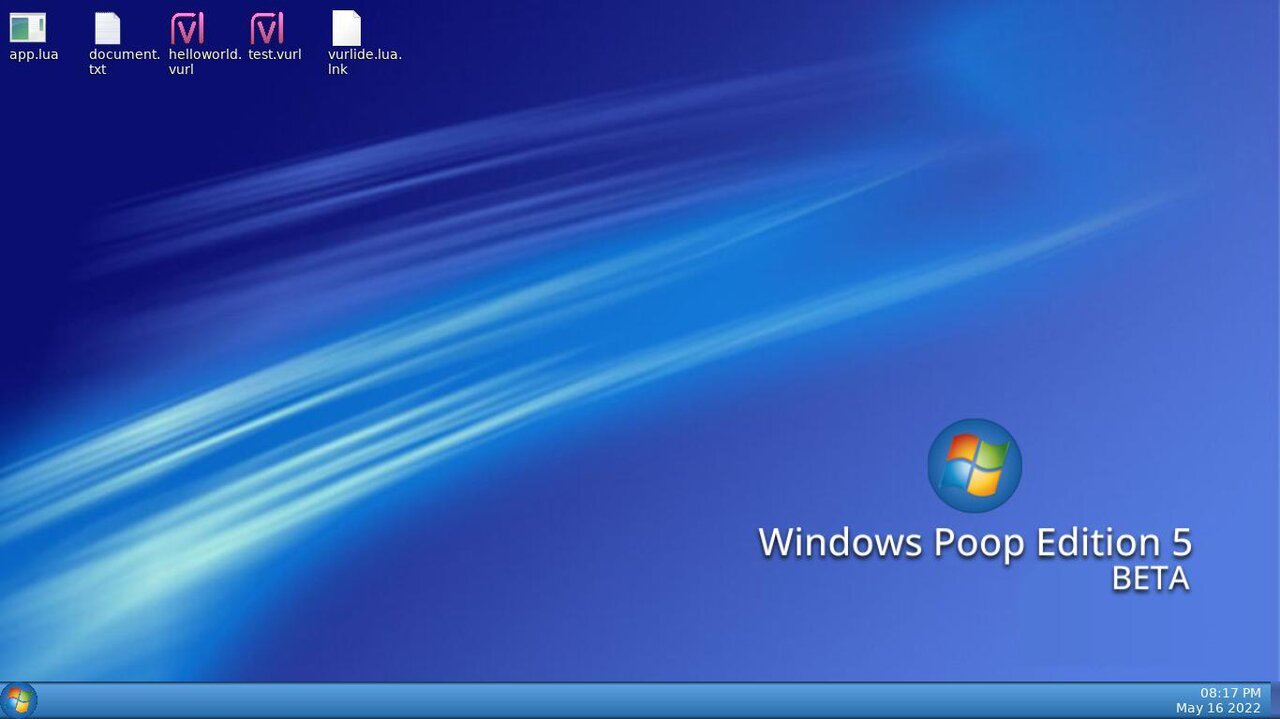Viewport: 1280px width, 719px height.
Task: Open the Start menu orb
Action: click(18, 700)
